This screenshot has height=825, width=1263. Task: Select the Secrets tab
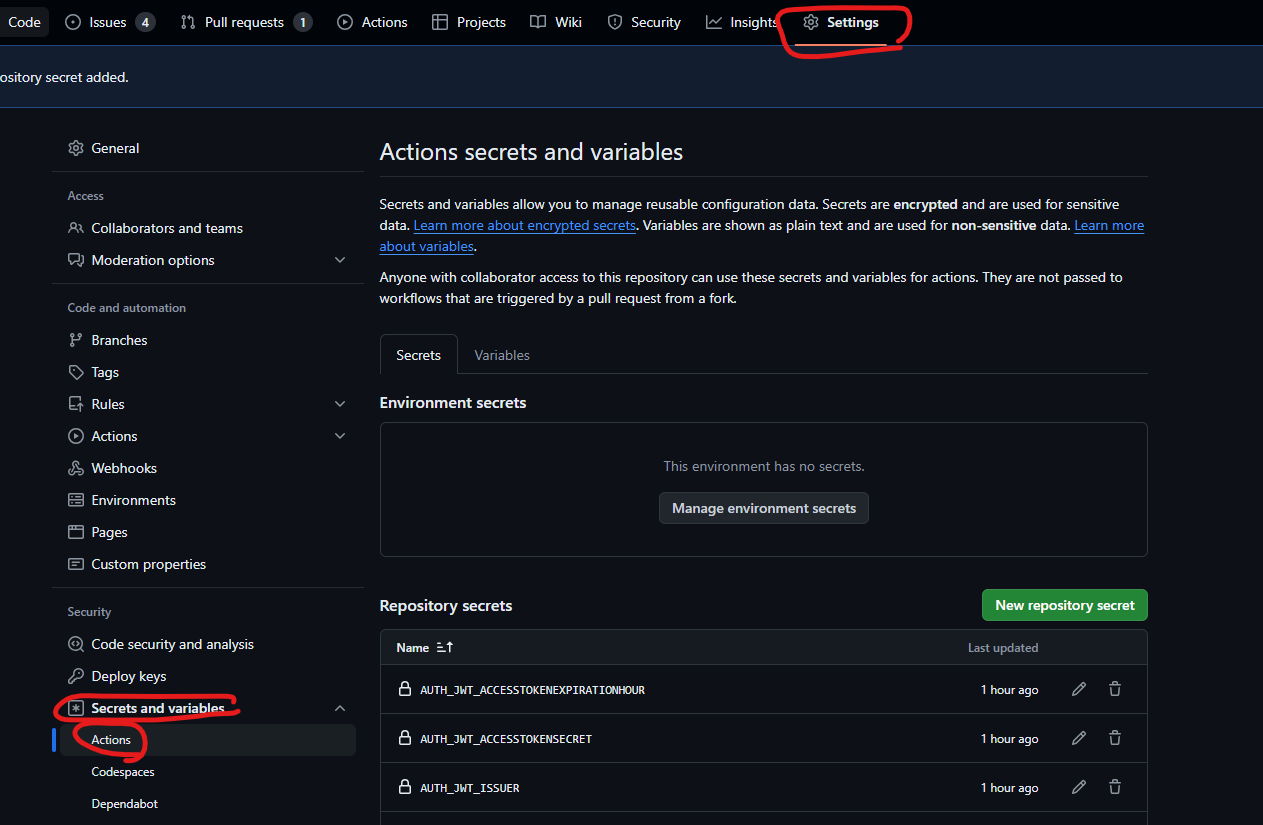[x=418, y=355]
